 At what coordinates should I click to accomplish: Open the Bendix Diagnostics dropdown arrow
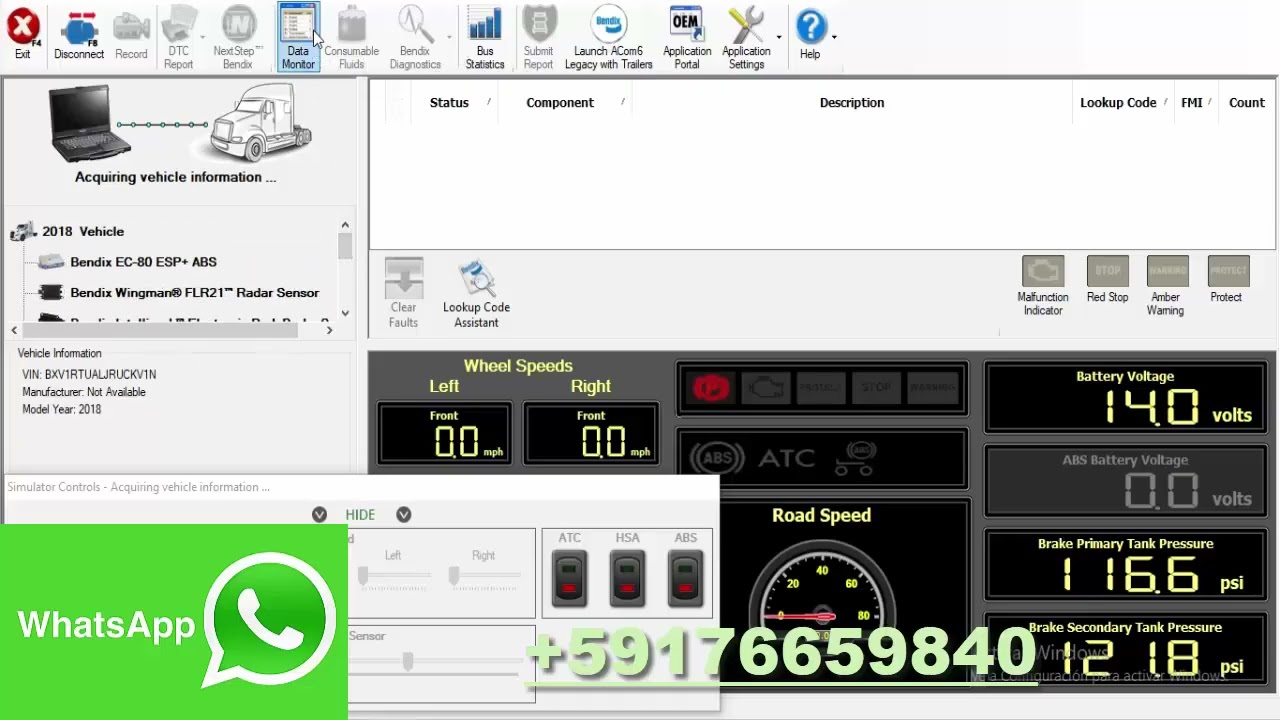coord(449,37)
